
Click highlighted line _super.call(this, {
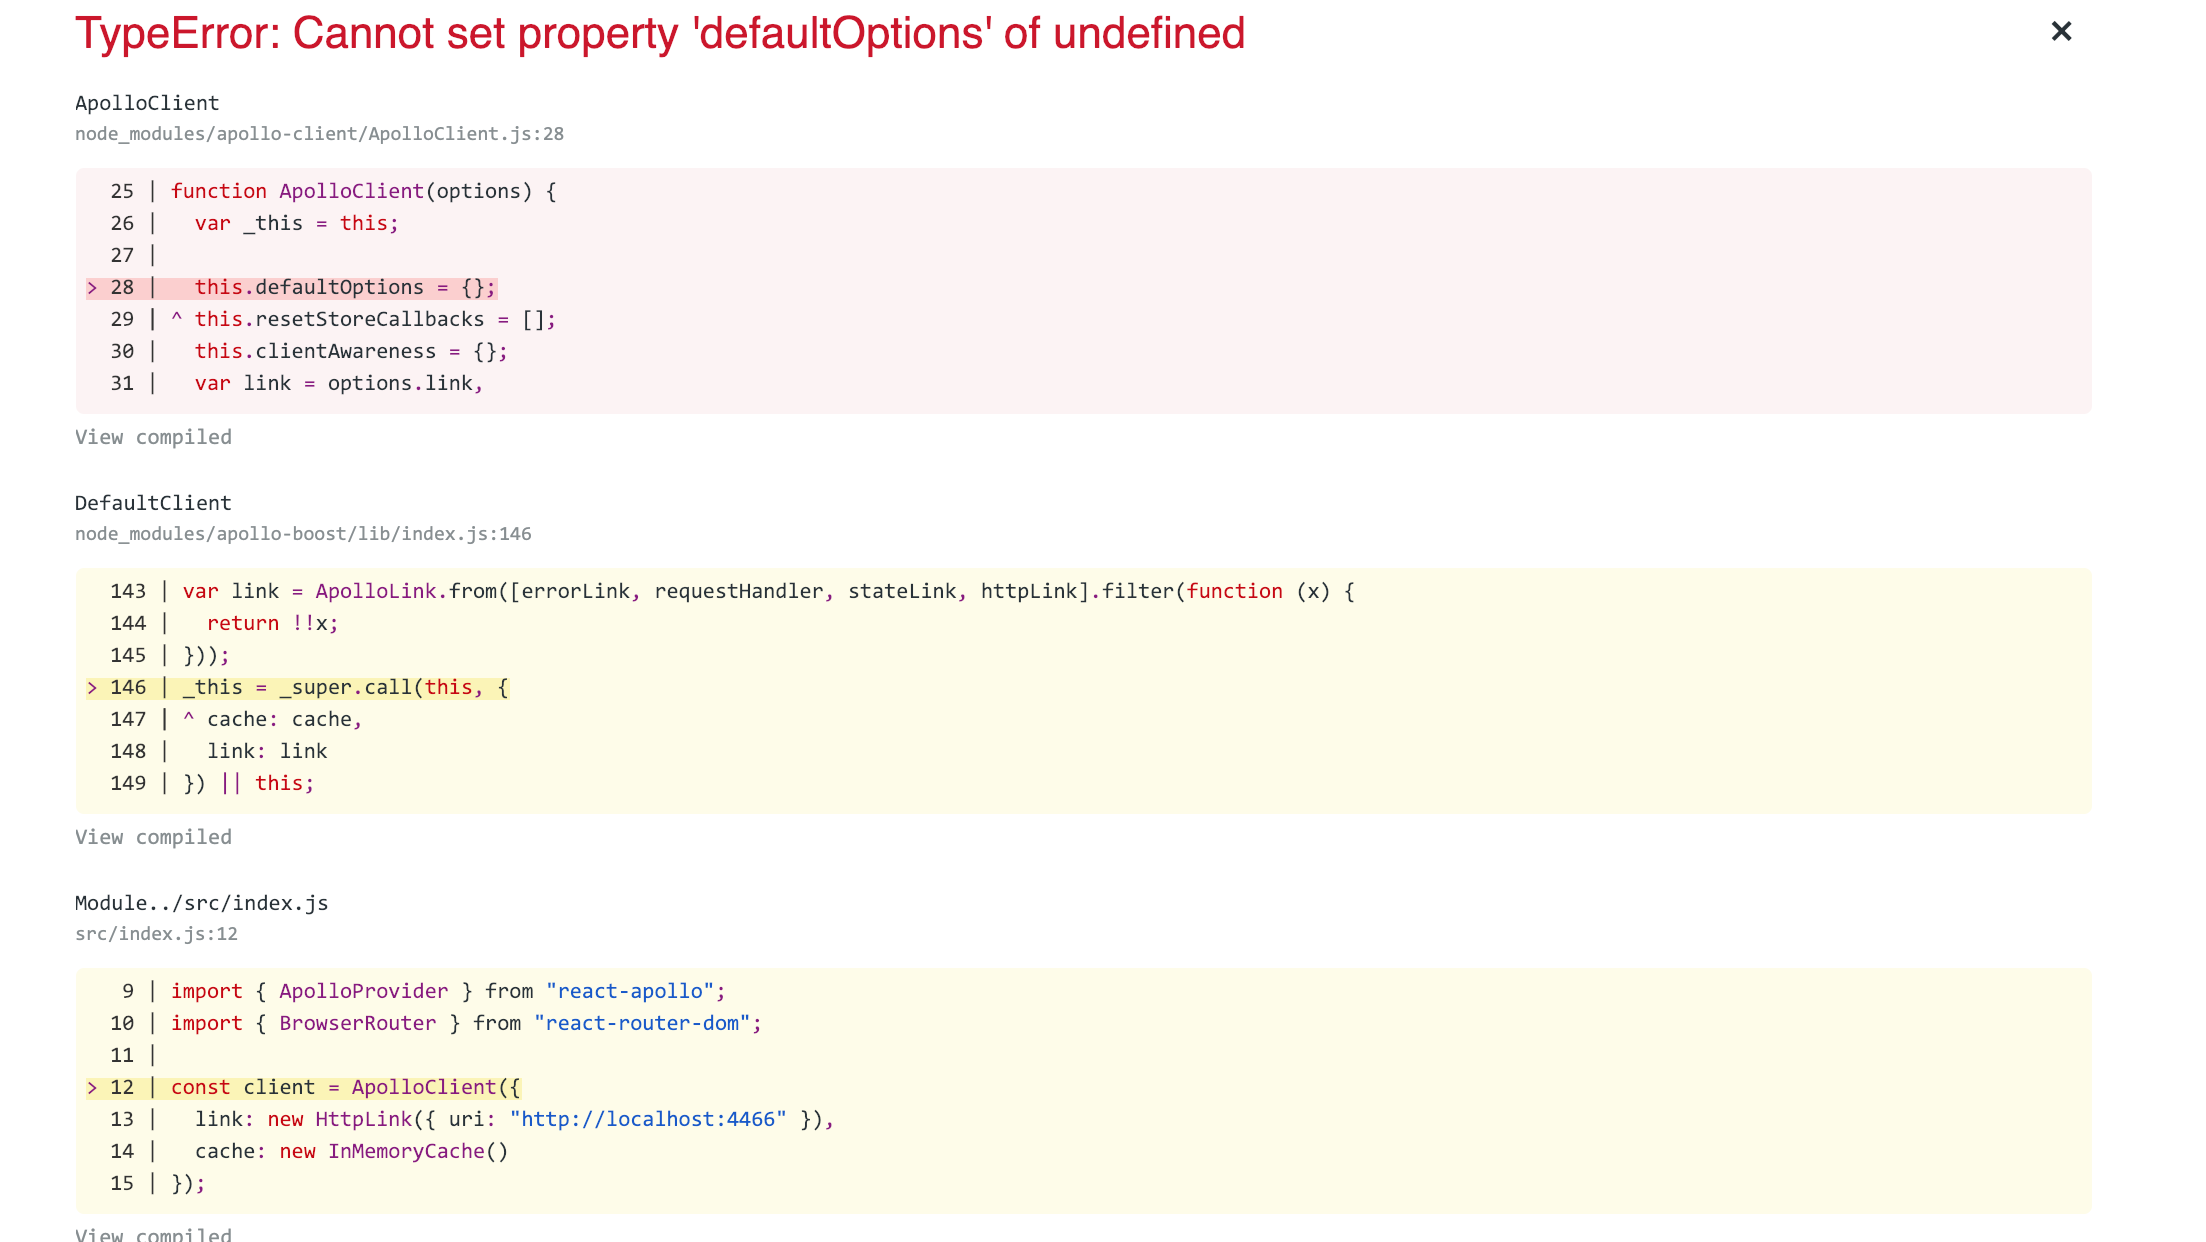pyautogui.click(x=345, y=688)
